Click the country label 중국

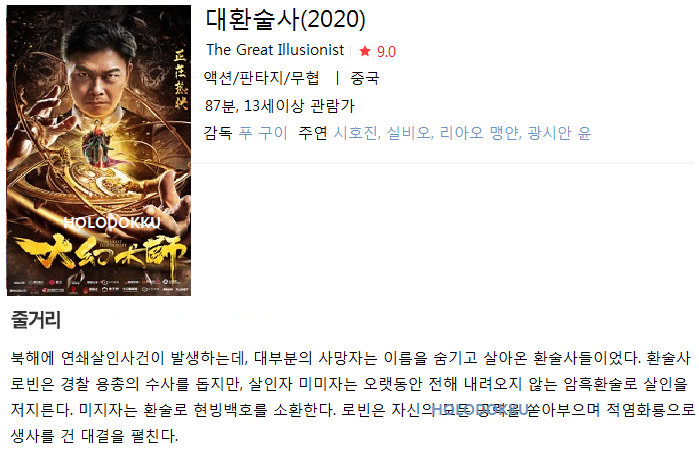[365, 78]
